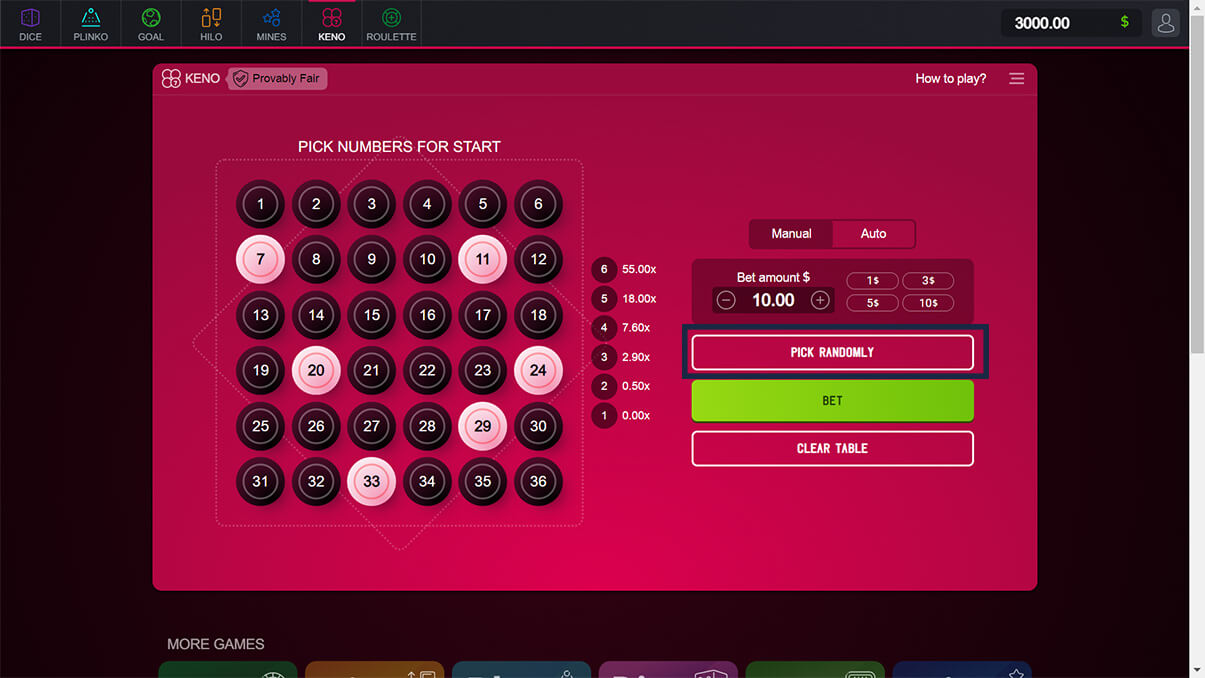
Task: Toggle number 15 ball on
Action: coord(372,315)
